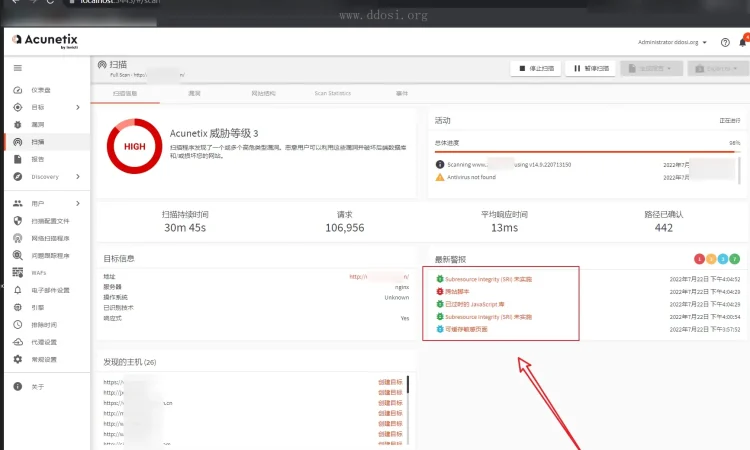This screenshot has width=750, height=450.
Task: Click the confirmed paths value '442'
Action: [663, 228]
